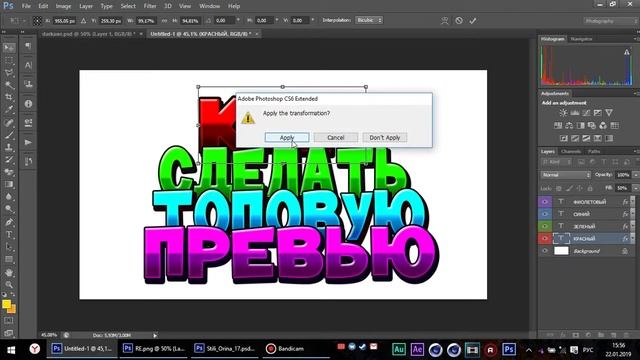Open the Filter menu

point(150,6)
